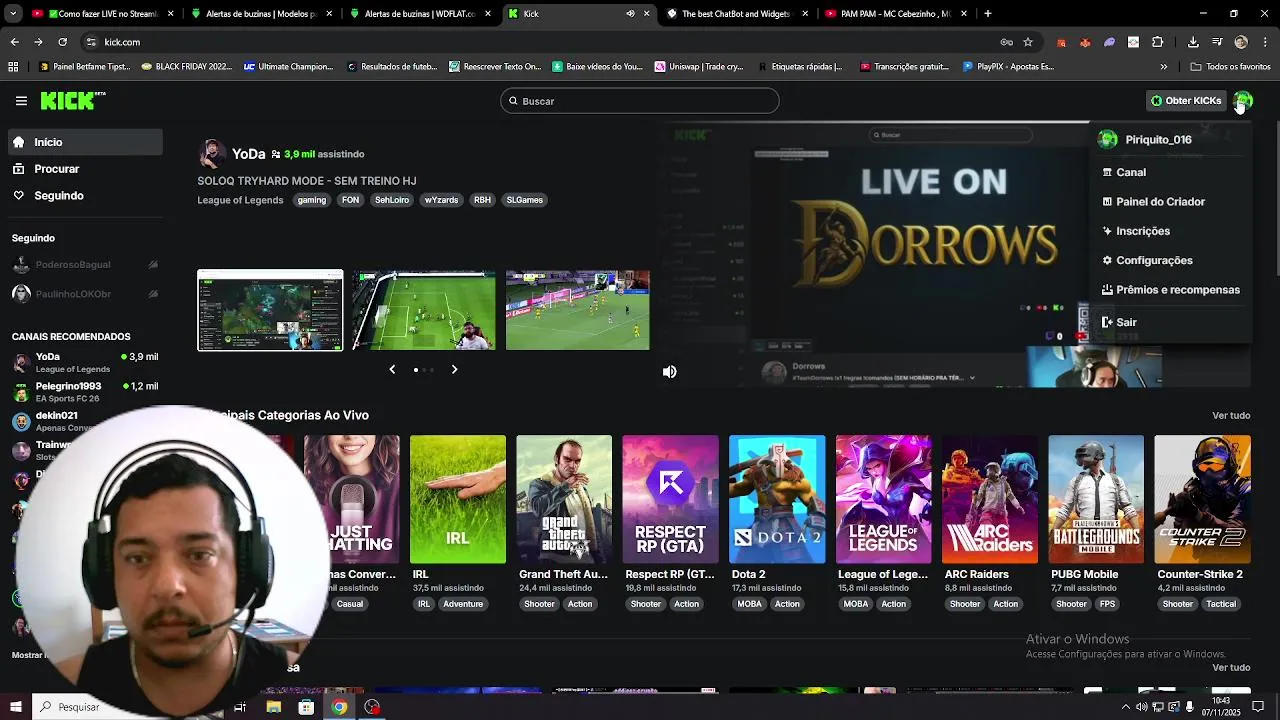Expand the bookmarks overflow chevron
Image resolution: width=1280 pixels, height=720 pixels.
[1163, 67]
